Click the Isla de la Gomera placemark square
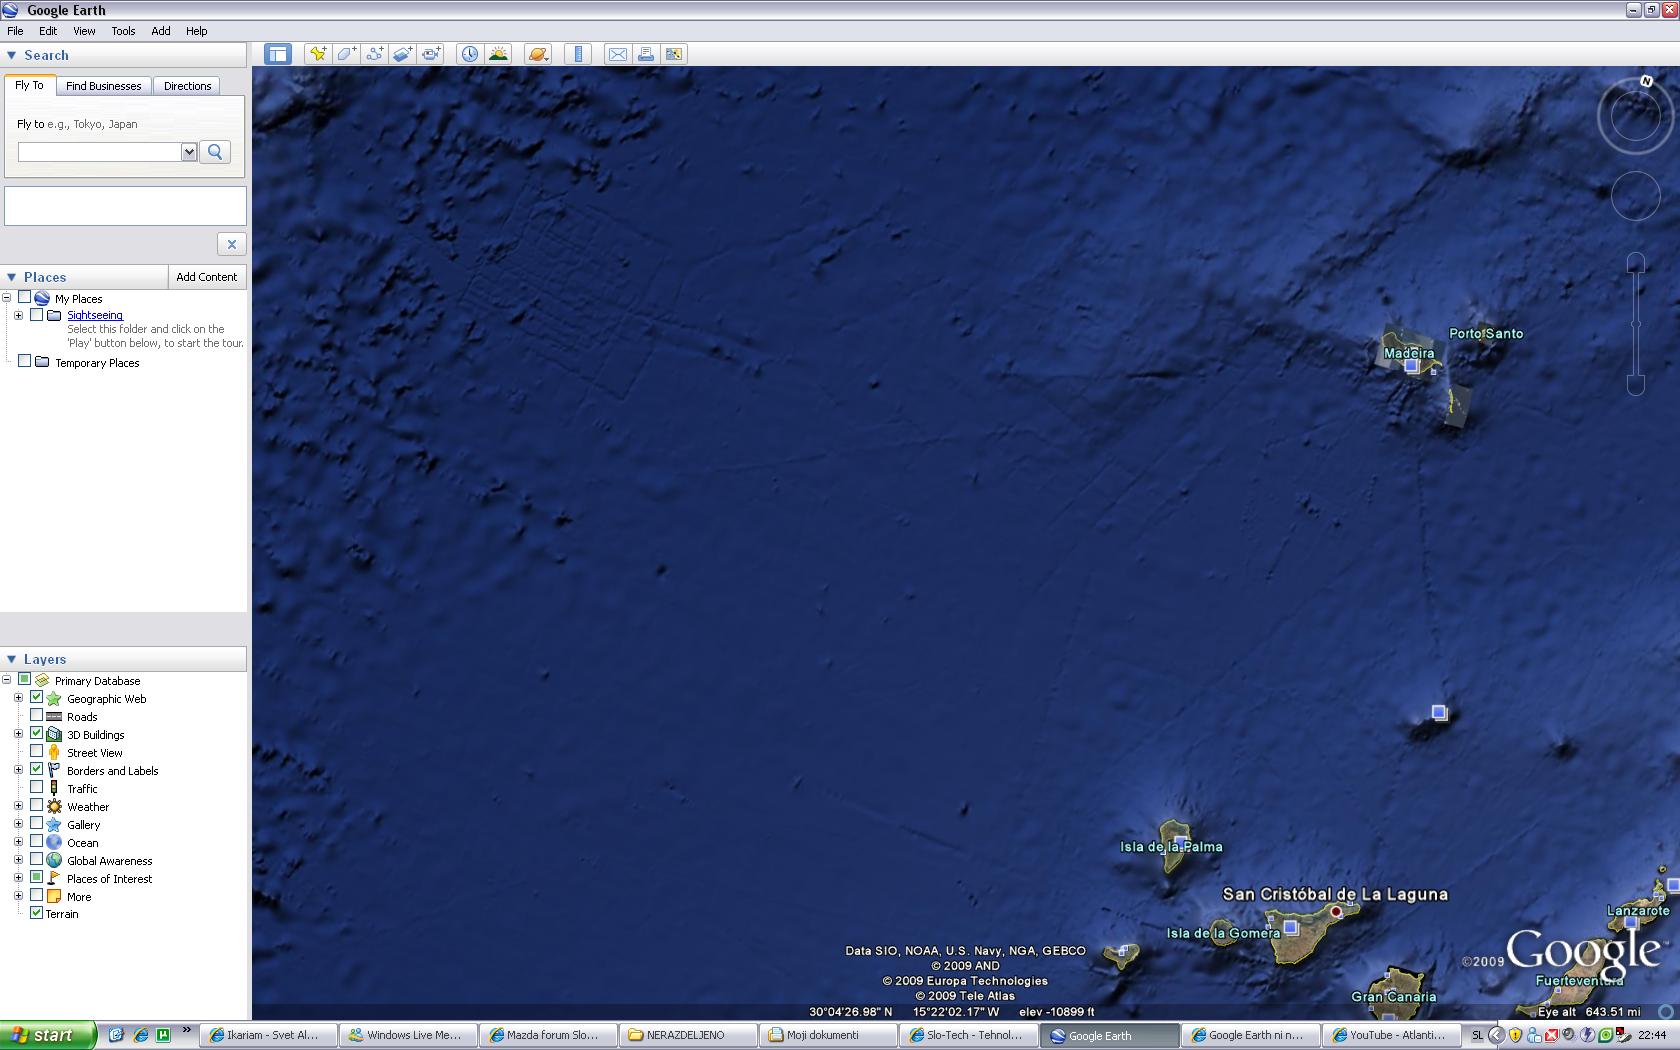 point(1291,928)
